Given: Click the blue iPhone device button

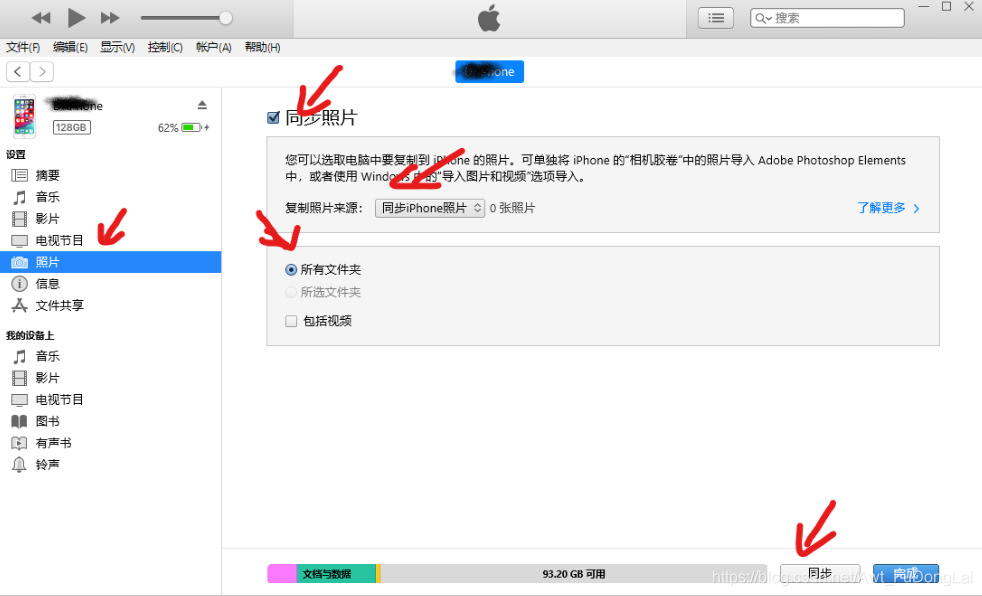Looking at the screenshot, I should point(490,71).
